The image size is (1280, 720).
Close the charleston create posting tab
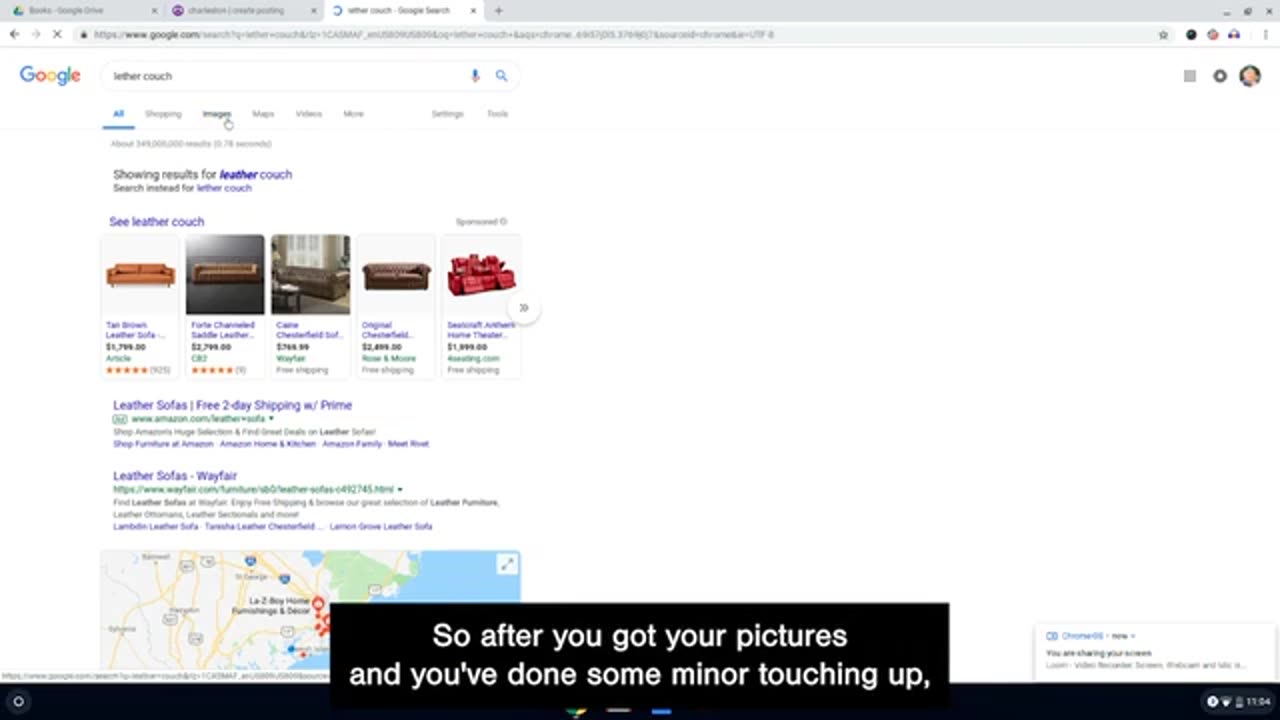(313, 10)
